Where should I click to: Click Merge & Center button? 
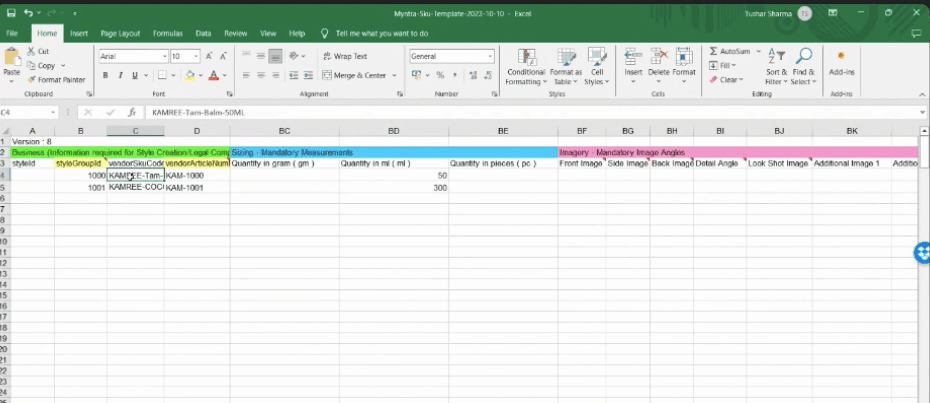click(x=354, y=75)
